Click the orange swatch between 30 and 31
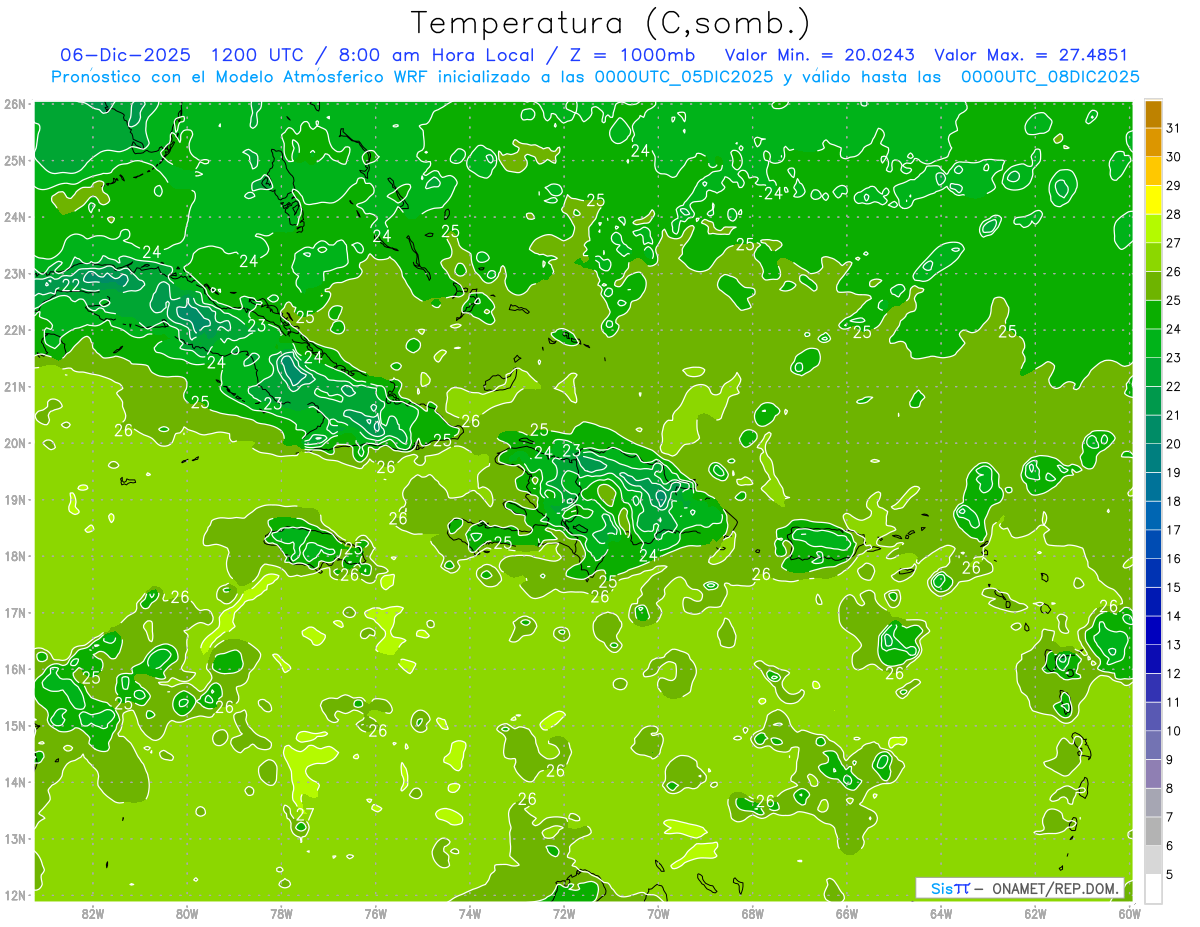 pos(1153,142)
